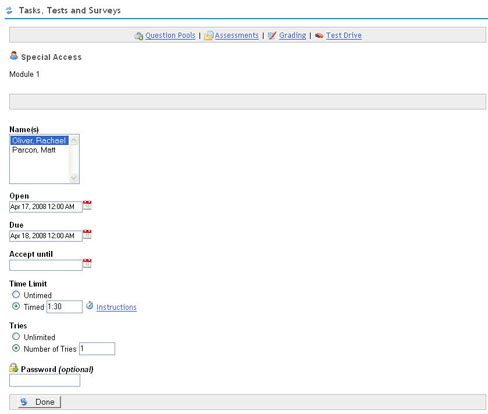Select Parcon, Matt in names list
488x414 pixels.
(x=34, y=150)
